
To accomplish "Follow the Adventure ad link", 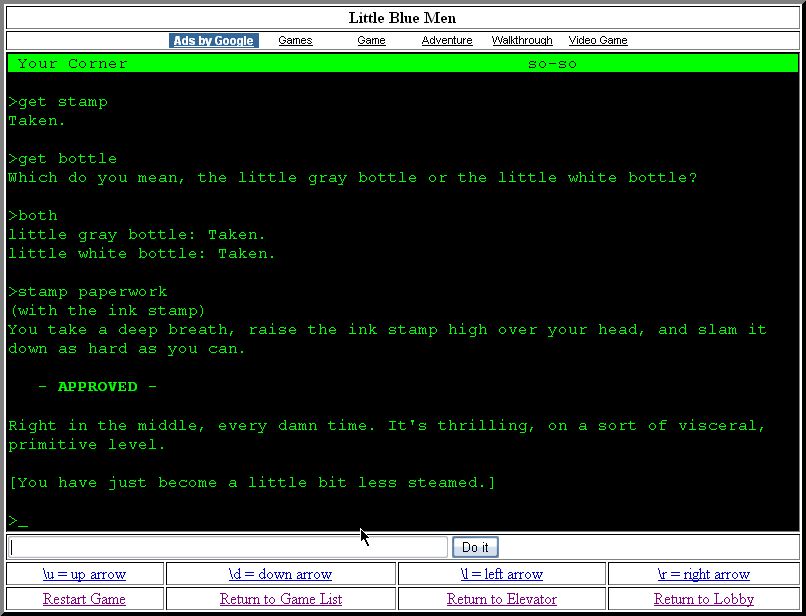I will pyautogui.click(x=447, y=41).
